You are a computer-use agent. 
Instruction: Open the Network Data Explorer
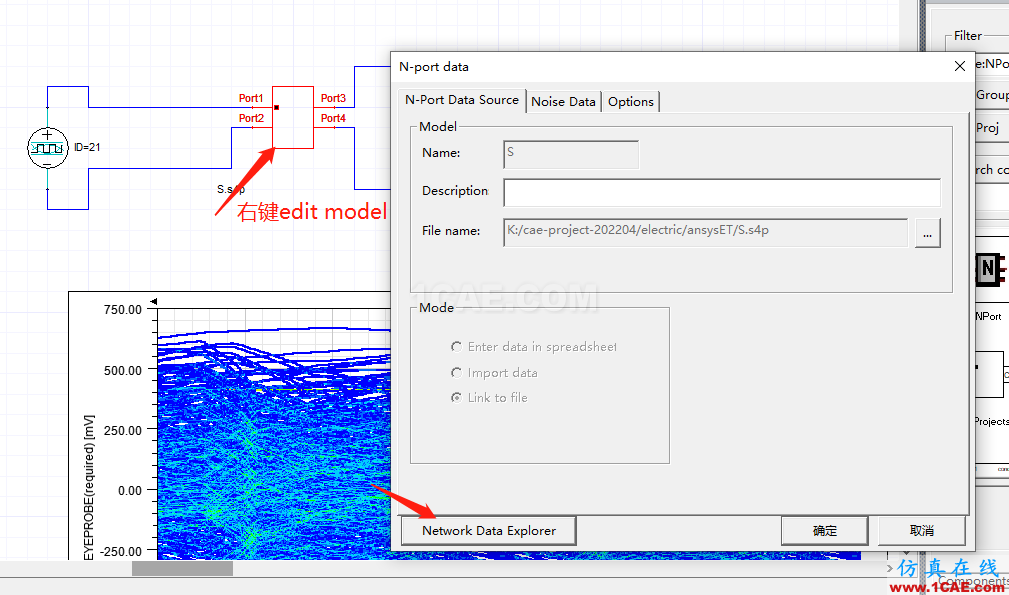click(488, 531)
